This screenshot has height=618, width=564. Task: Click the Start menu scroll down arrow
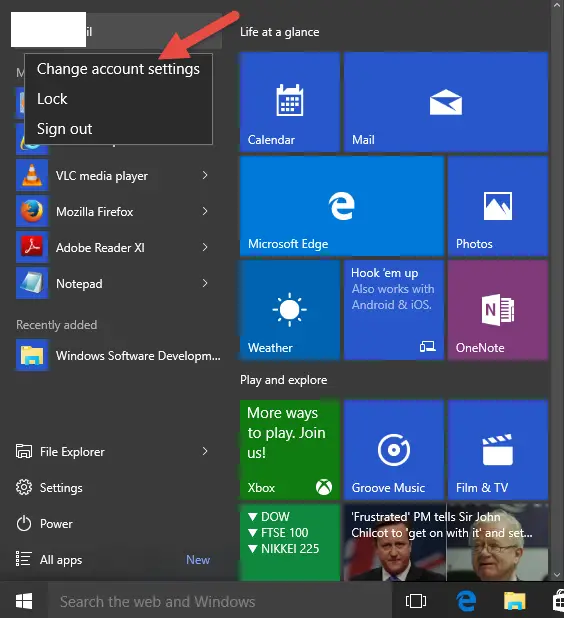click(x=557, y=575)
